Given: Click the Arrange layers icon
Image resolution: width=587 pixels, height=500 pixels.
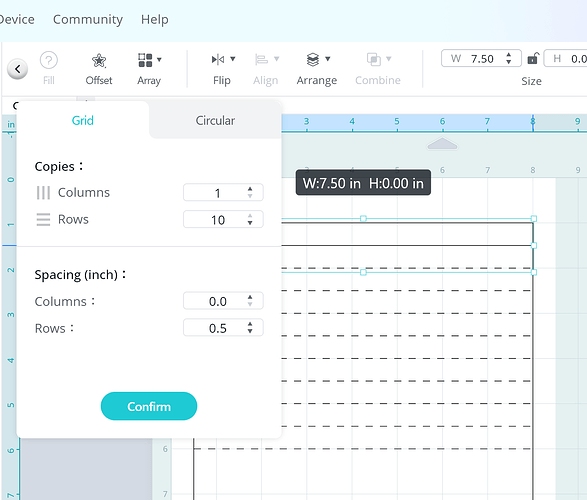Looking at the screenshot, I should [x=313, y=59].
